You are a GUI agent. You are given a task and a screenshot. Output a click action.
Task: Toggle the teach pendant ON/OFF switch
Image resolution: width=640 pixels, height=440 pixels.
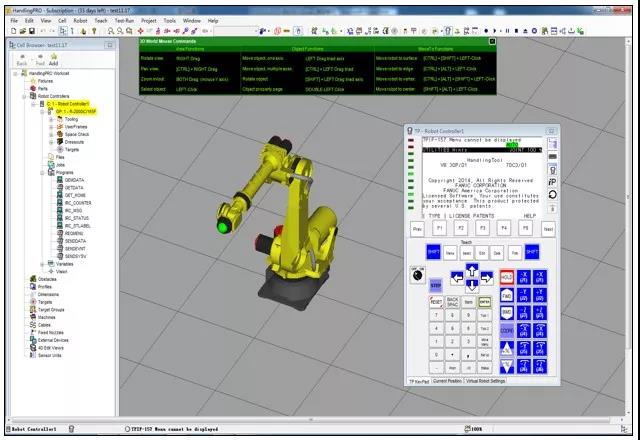pyautogui.click(x=419, y=275)
